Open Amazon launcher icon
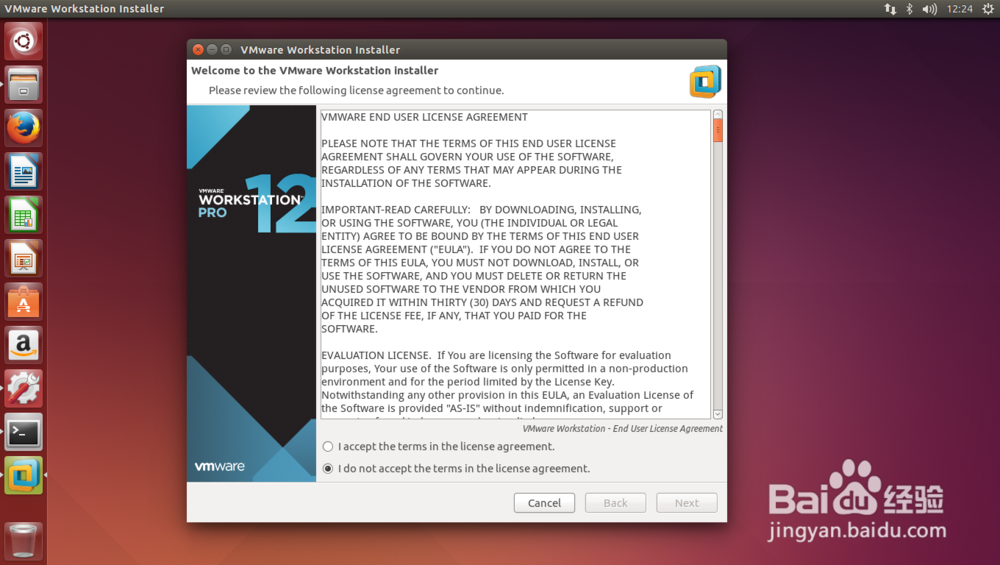Screen dimensions: 1000x565 click(24, 345)
